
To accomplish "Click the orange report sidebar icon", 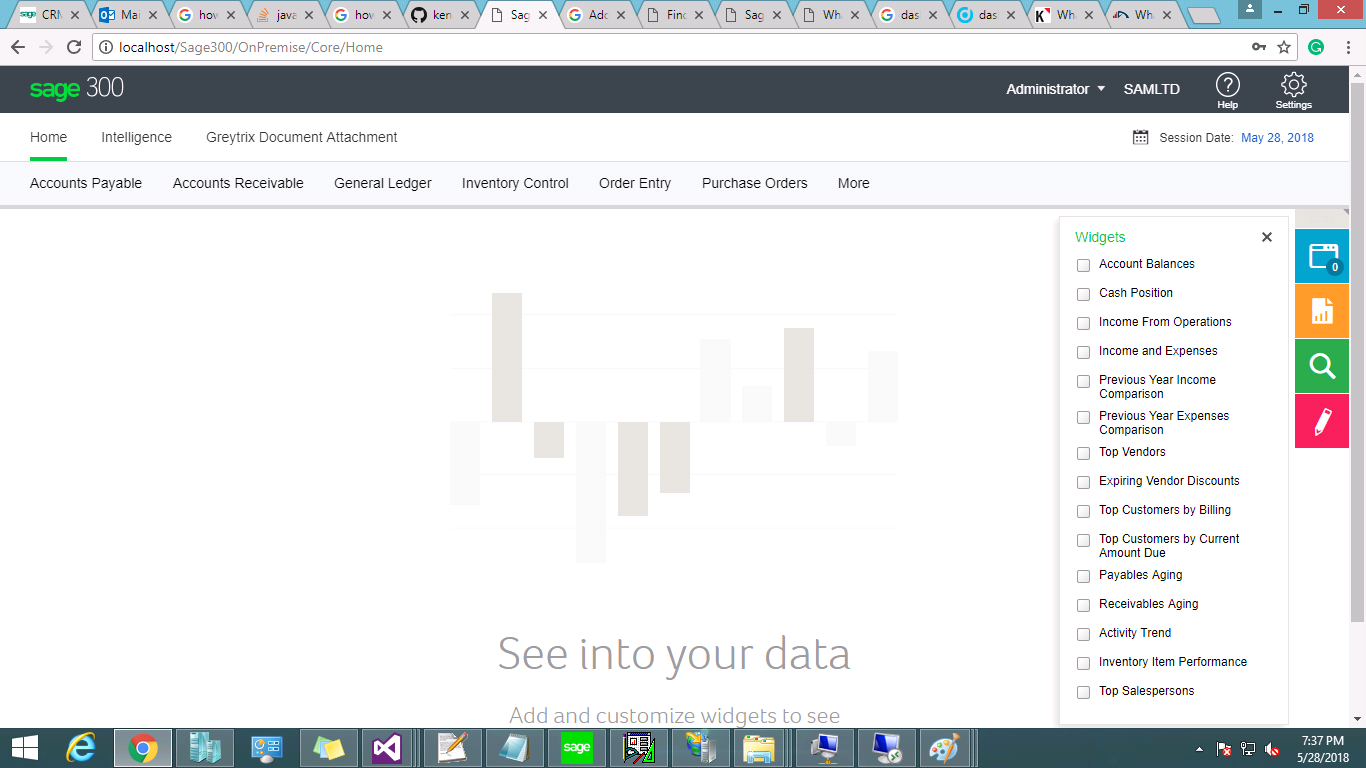I will (1322, 311).
